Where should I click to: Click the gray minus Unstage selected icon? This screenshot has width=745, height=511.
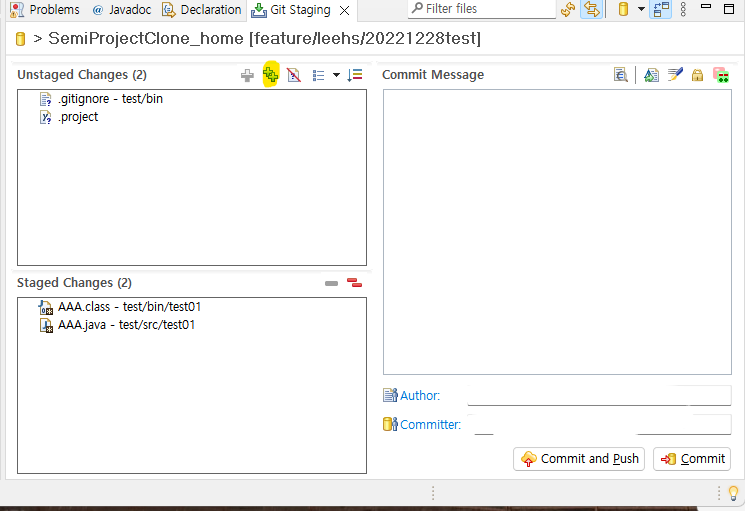point(331,284)
